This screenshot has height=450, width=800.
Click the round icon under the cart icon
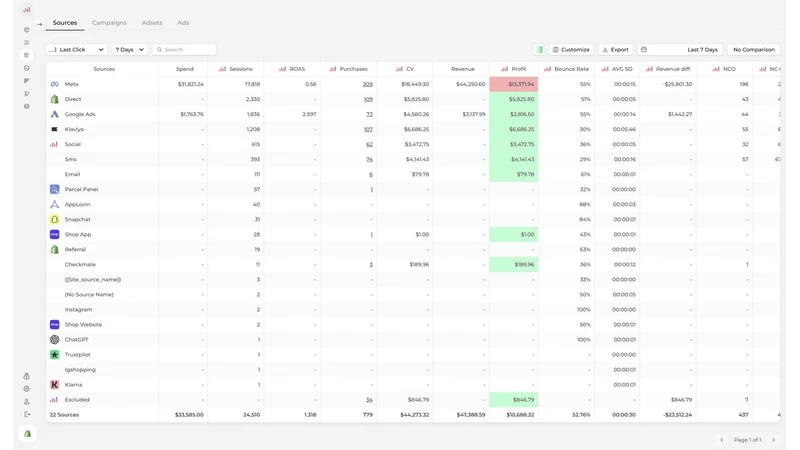coord(27,106)
